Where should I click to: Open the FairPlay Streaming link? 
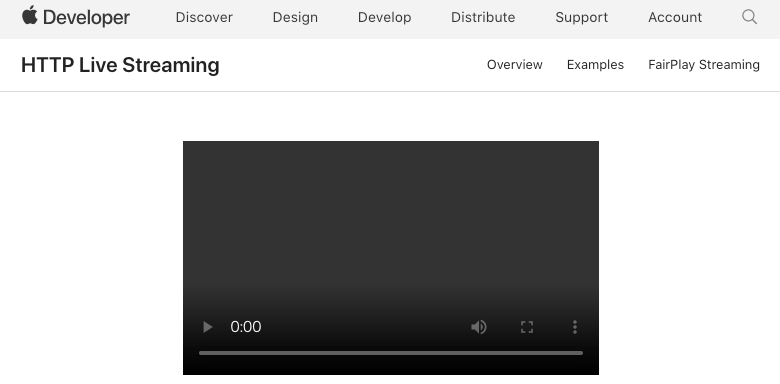pyautogui.click(x=704, y=65)
